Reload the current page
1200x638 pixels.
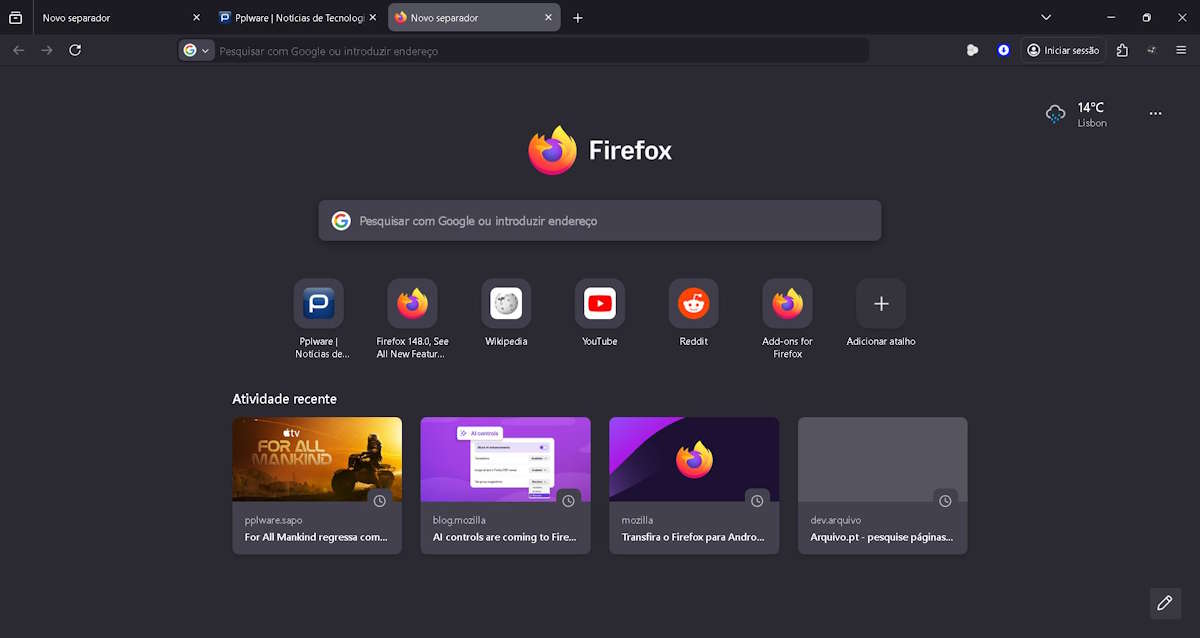click(75, 50)
